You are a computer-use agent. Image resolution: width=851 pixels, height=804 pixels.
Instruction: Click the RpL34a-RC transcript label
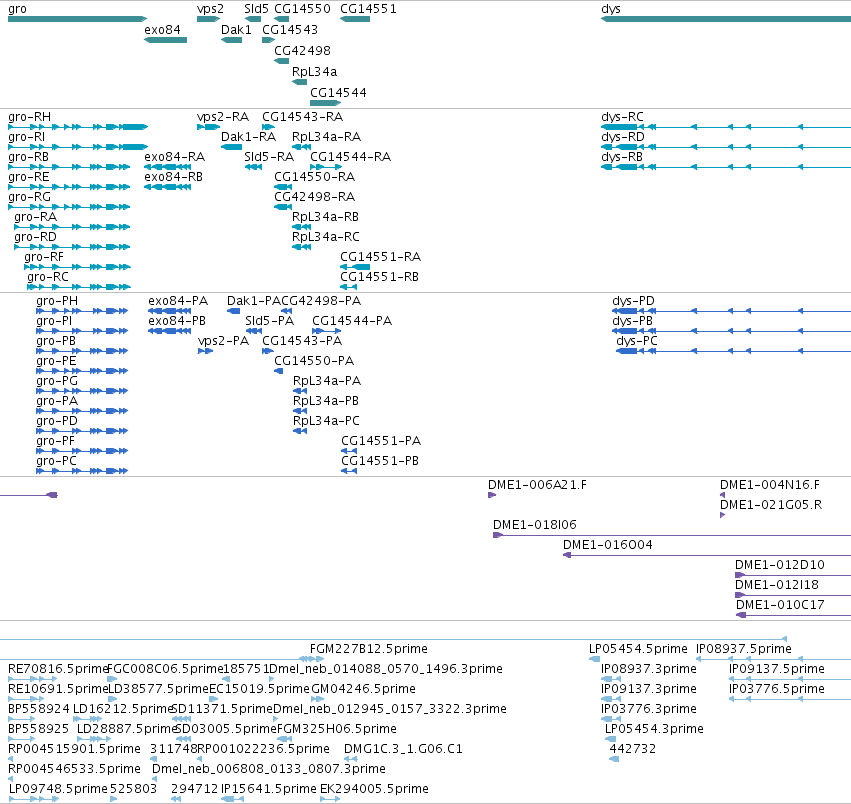(326, 237)
